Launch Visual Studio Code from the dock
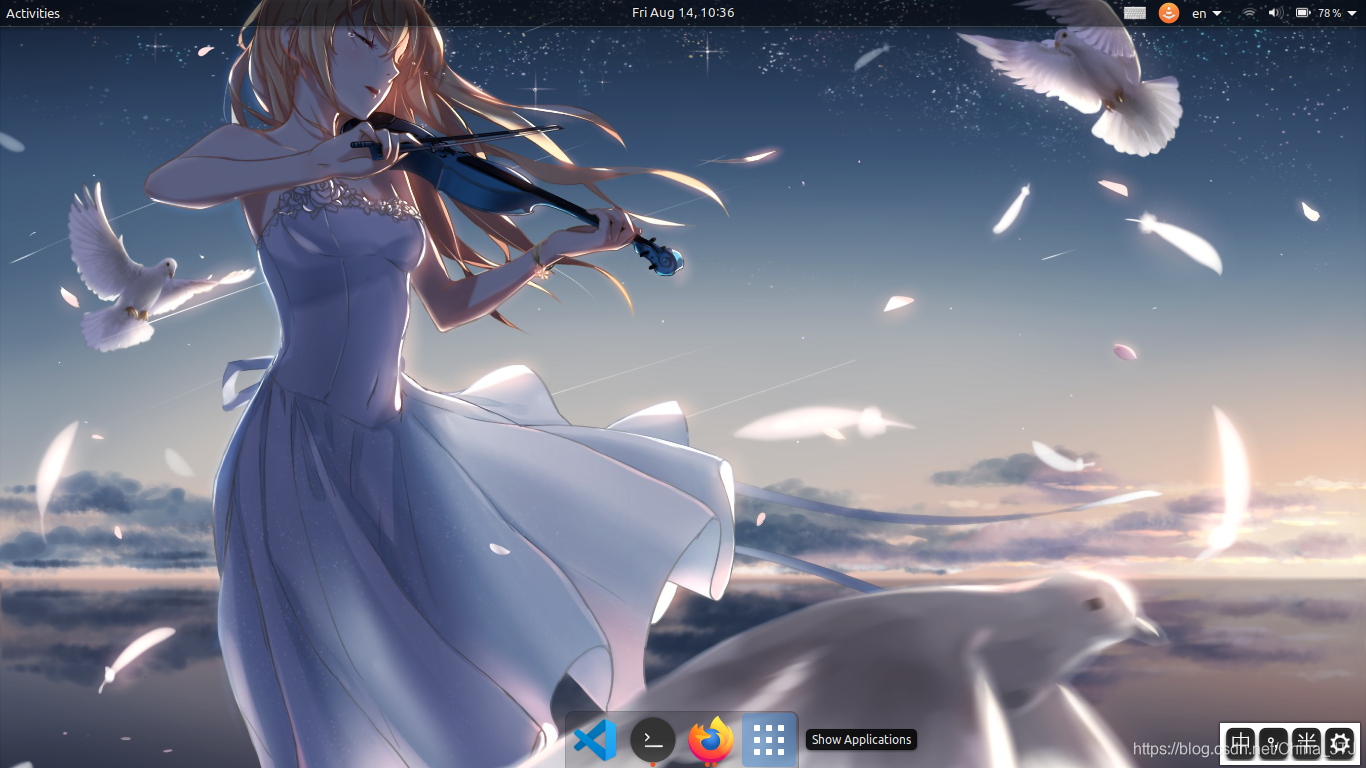 coord(595,740)
